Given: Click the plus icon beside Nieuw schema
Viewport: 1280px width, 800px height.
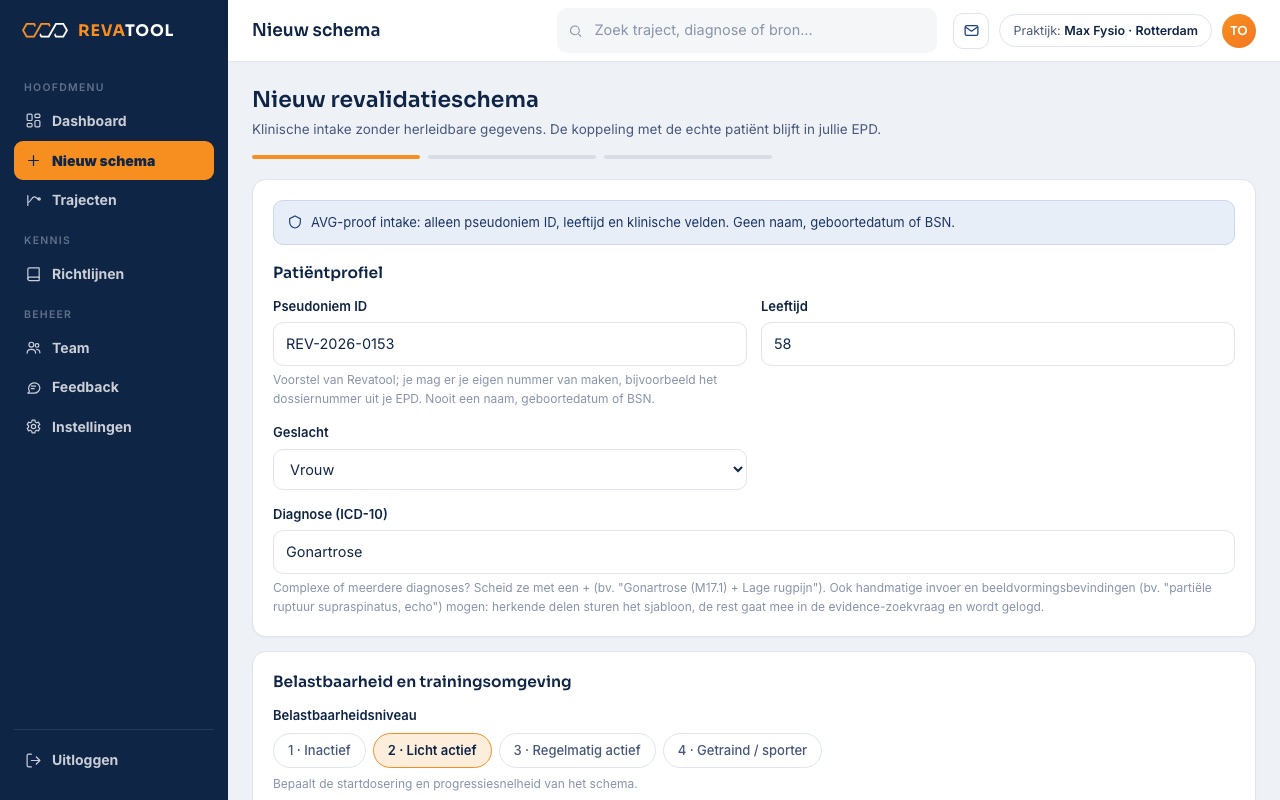Looking at the screenshot, I should pos(33,161).
